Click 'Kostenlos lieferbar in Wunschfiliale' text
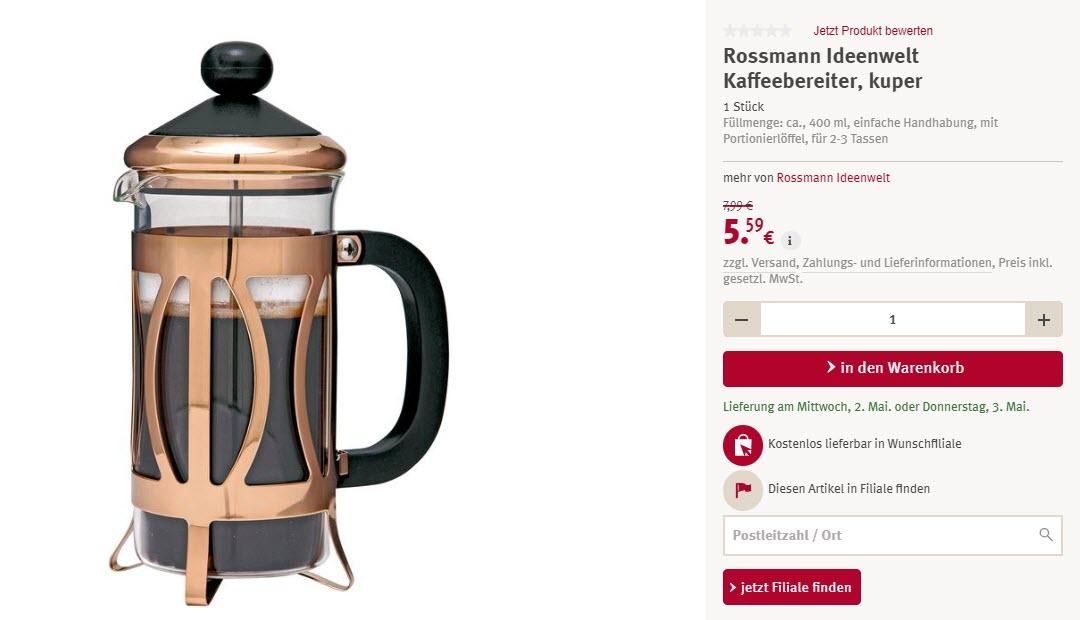 [x=864, y=444]
